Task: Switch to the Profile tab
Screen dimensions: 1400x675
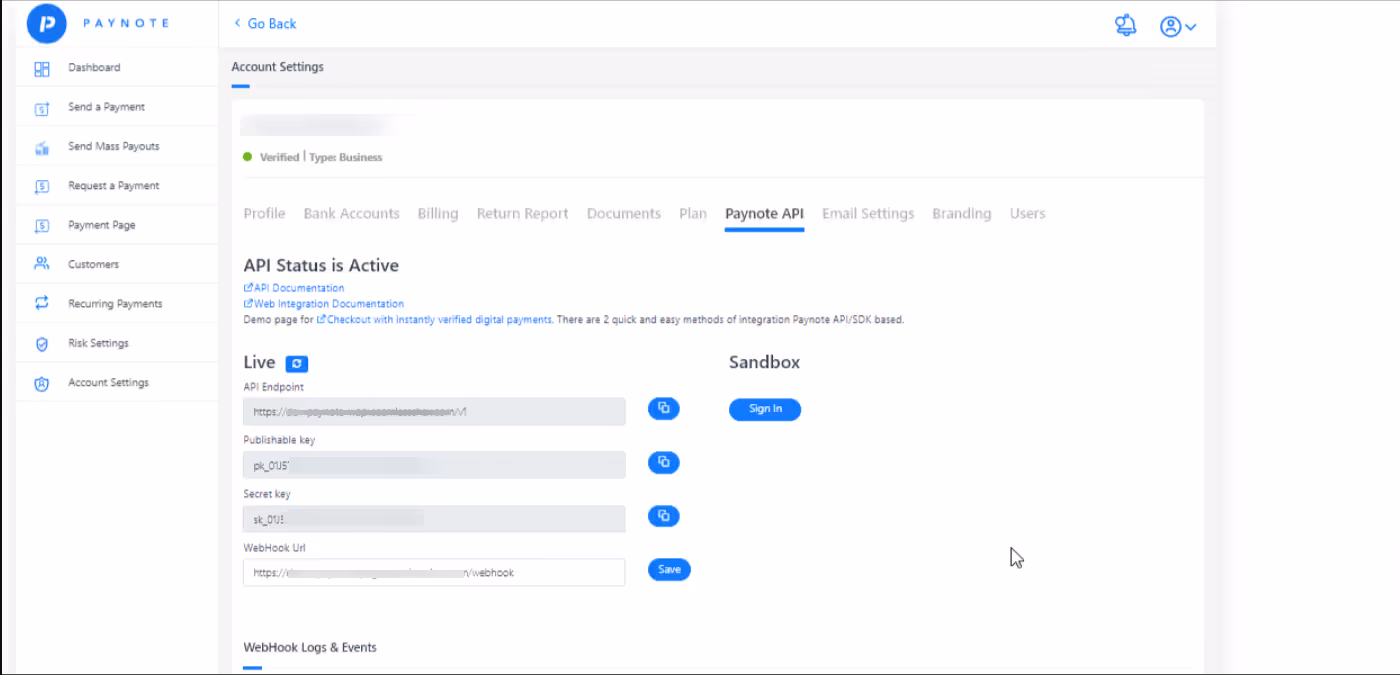Action: tap(264, 214)
